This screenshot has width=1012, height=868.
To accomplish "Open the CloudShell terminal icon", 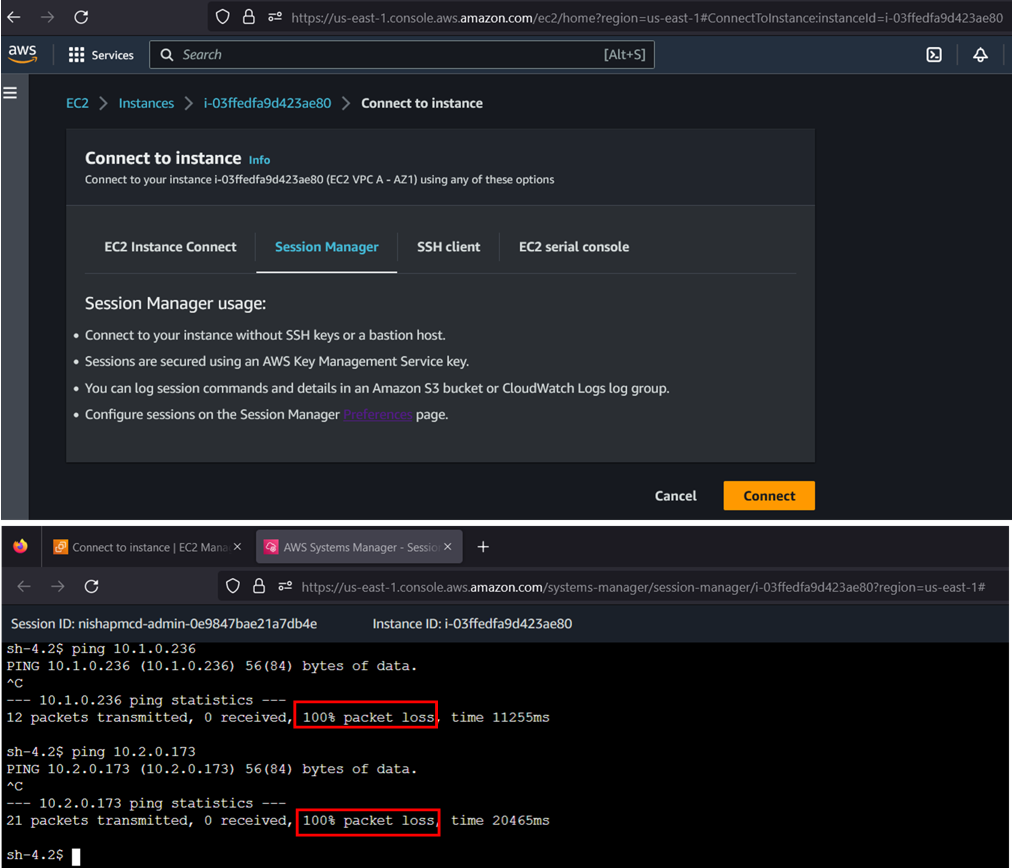I will (933, 55).
